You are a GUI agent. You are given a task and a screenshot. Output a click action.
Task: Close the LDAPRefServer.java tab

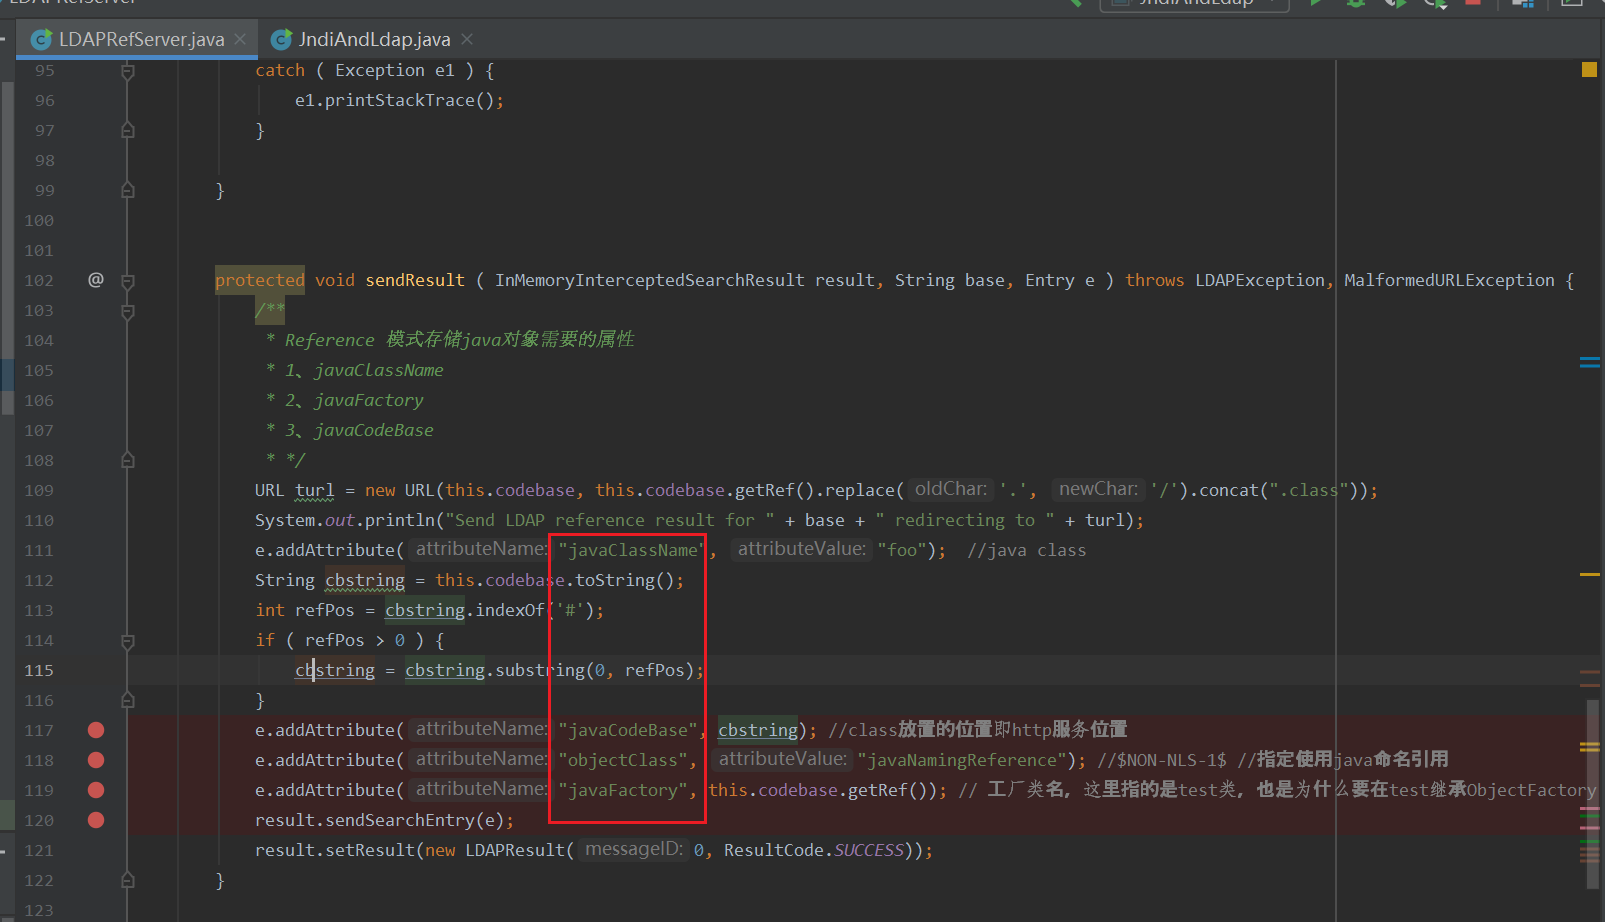point(240,39)
